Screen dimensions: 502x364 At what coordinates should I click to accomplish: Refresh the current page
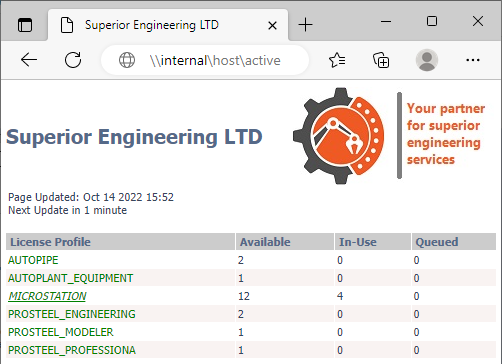tap(73, 60)
